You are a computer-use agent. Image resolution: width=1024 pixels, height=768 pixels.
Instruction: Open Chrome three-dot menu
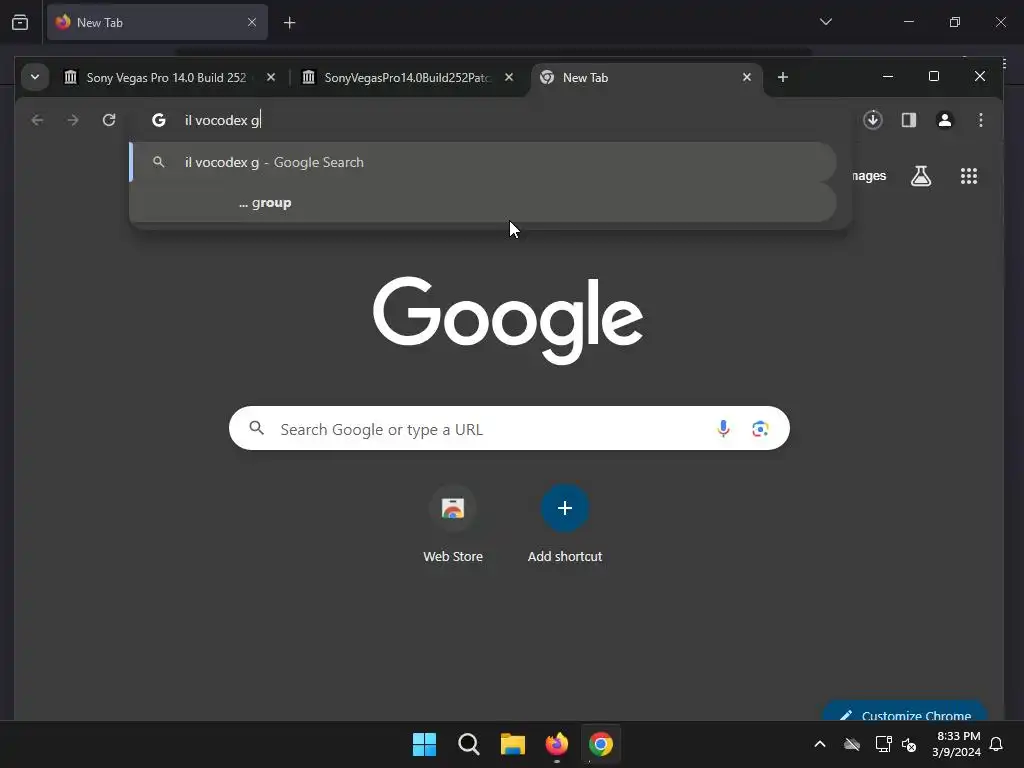pos(980,120)
